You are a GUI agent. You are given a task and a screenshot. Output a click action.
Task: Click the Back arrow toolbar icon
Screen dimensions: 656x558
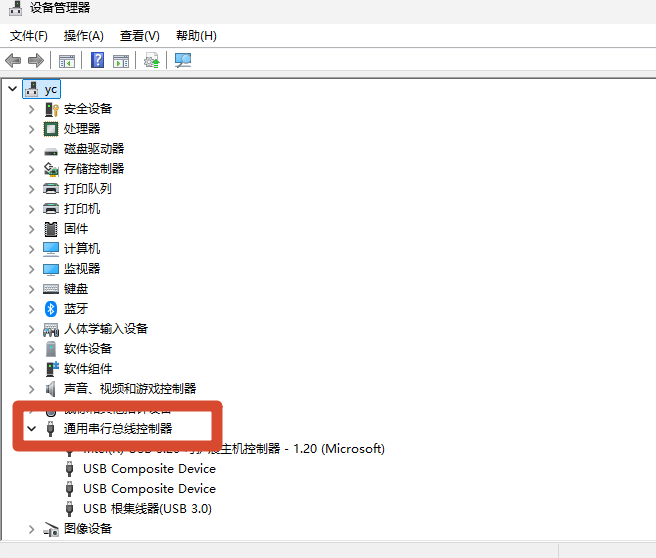[x=13, y=61]
